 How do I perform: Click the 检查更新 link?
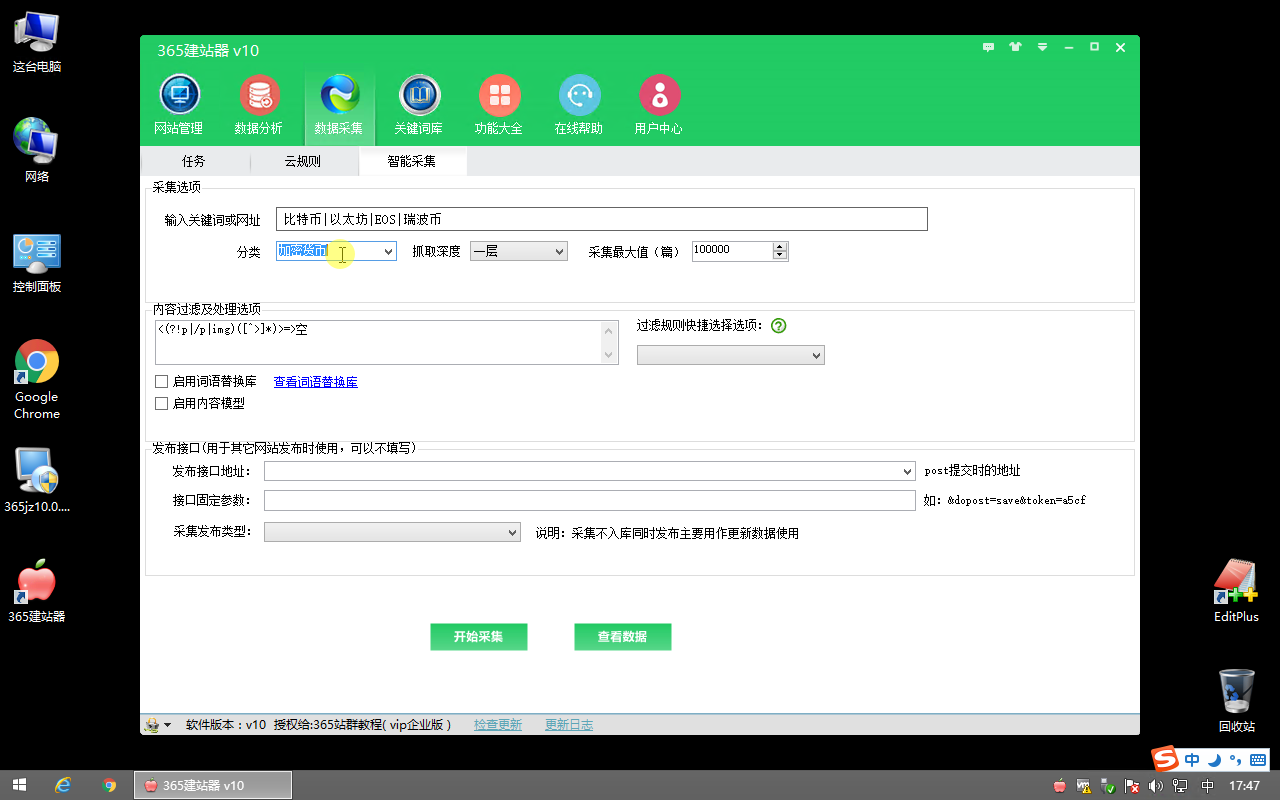[x=498, y=725]
